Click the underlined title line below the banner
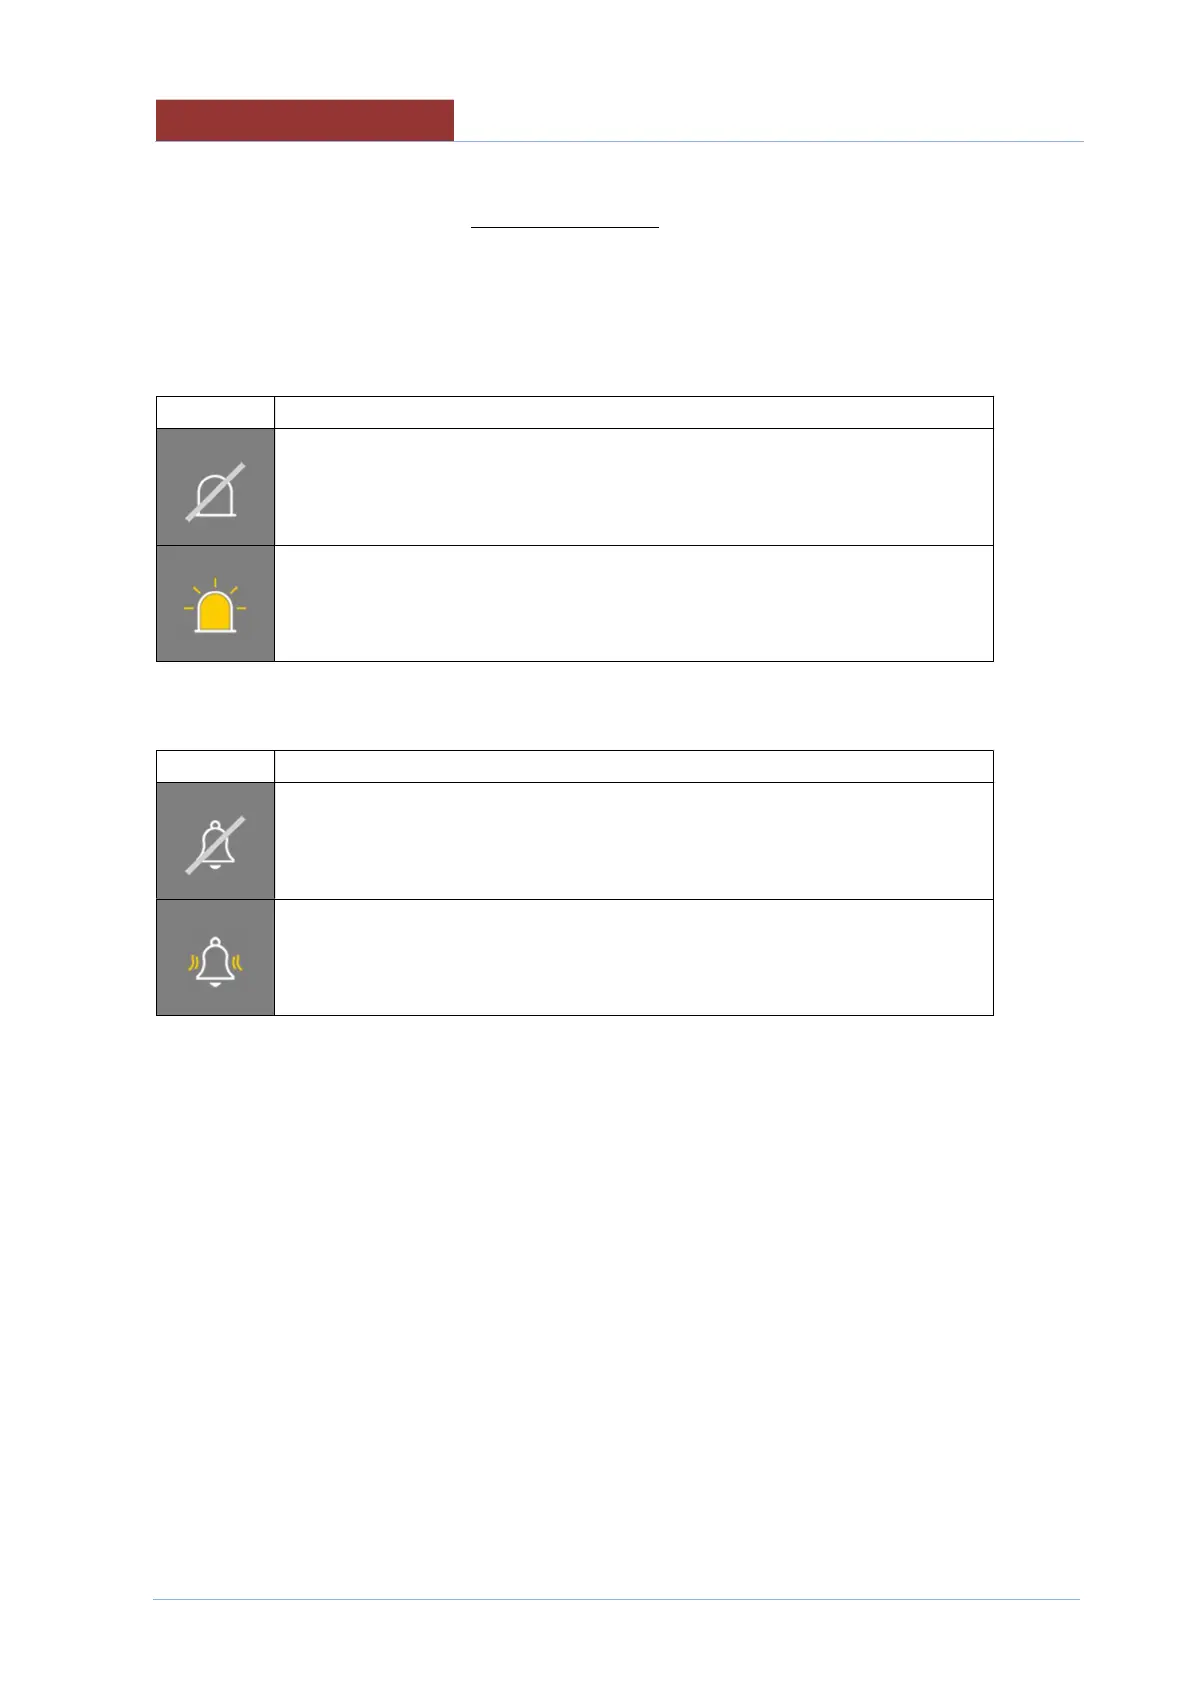Viewport: 1191px width, 1684px height. (x=565, y=228)
